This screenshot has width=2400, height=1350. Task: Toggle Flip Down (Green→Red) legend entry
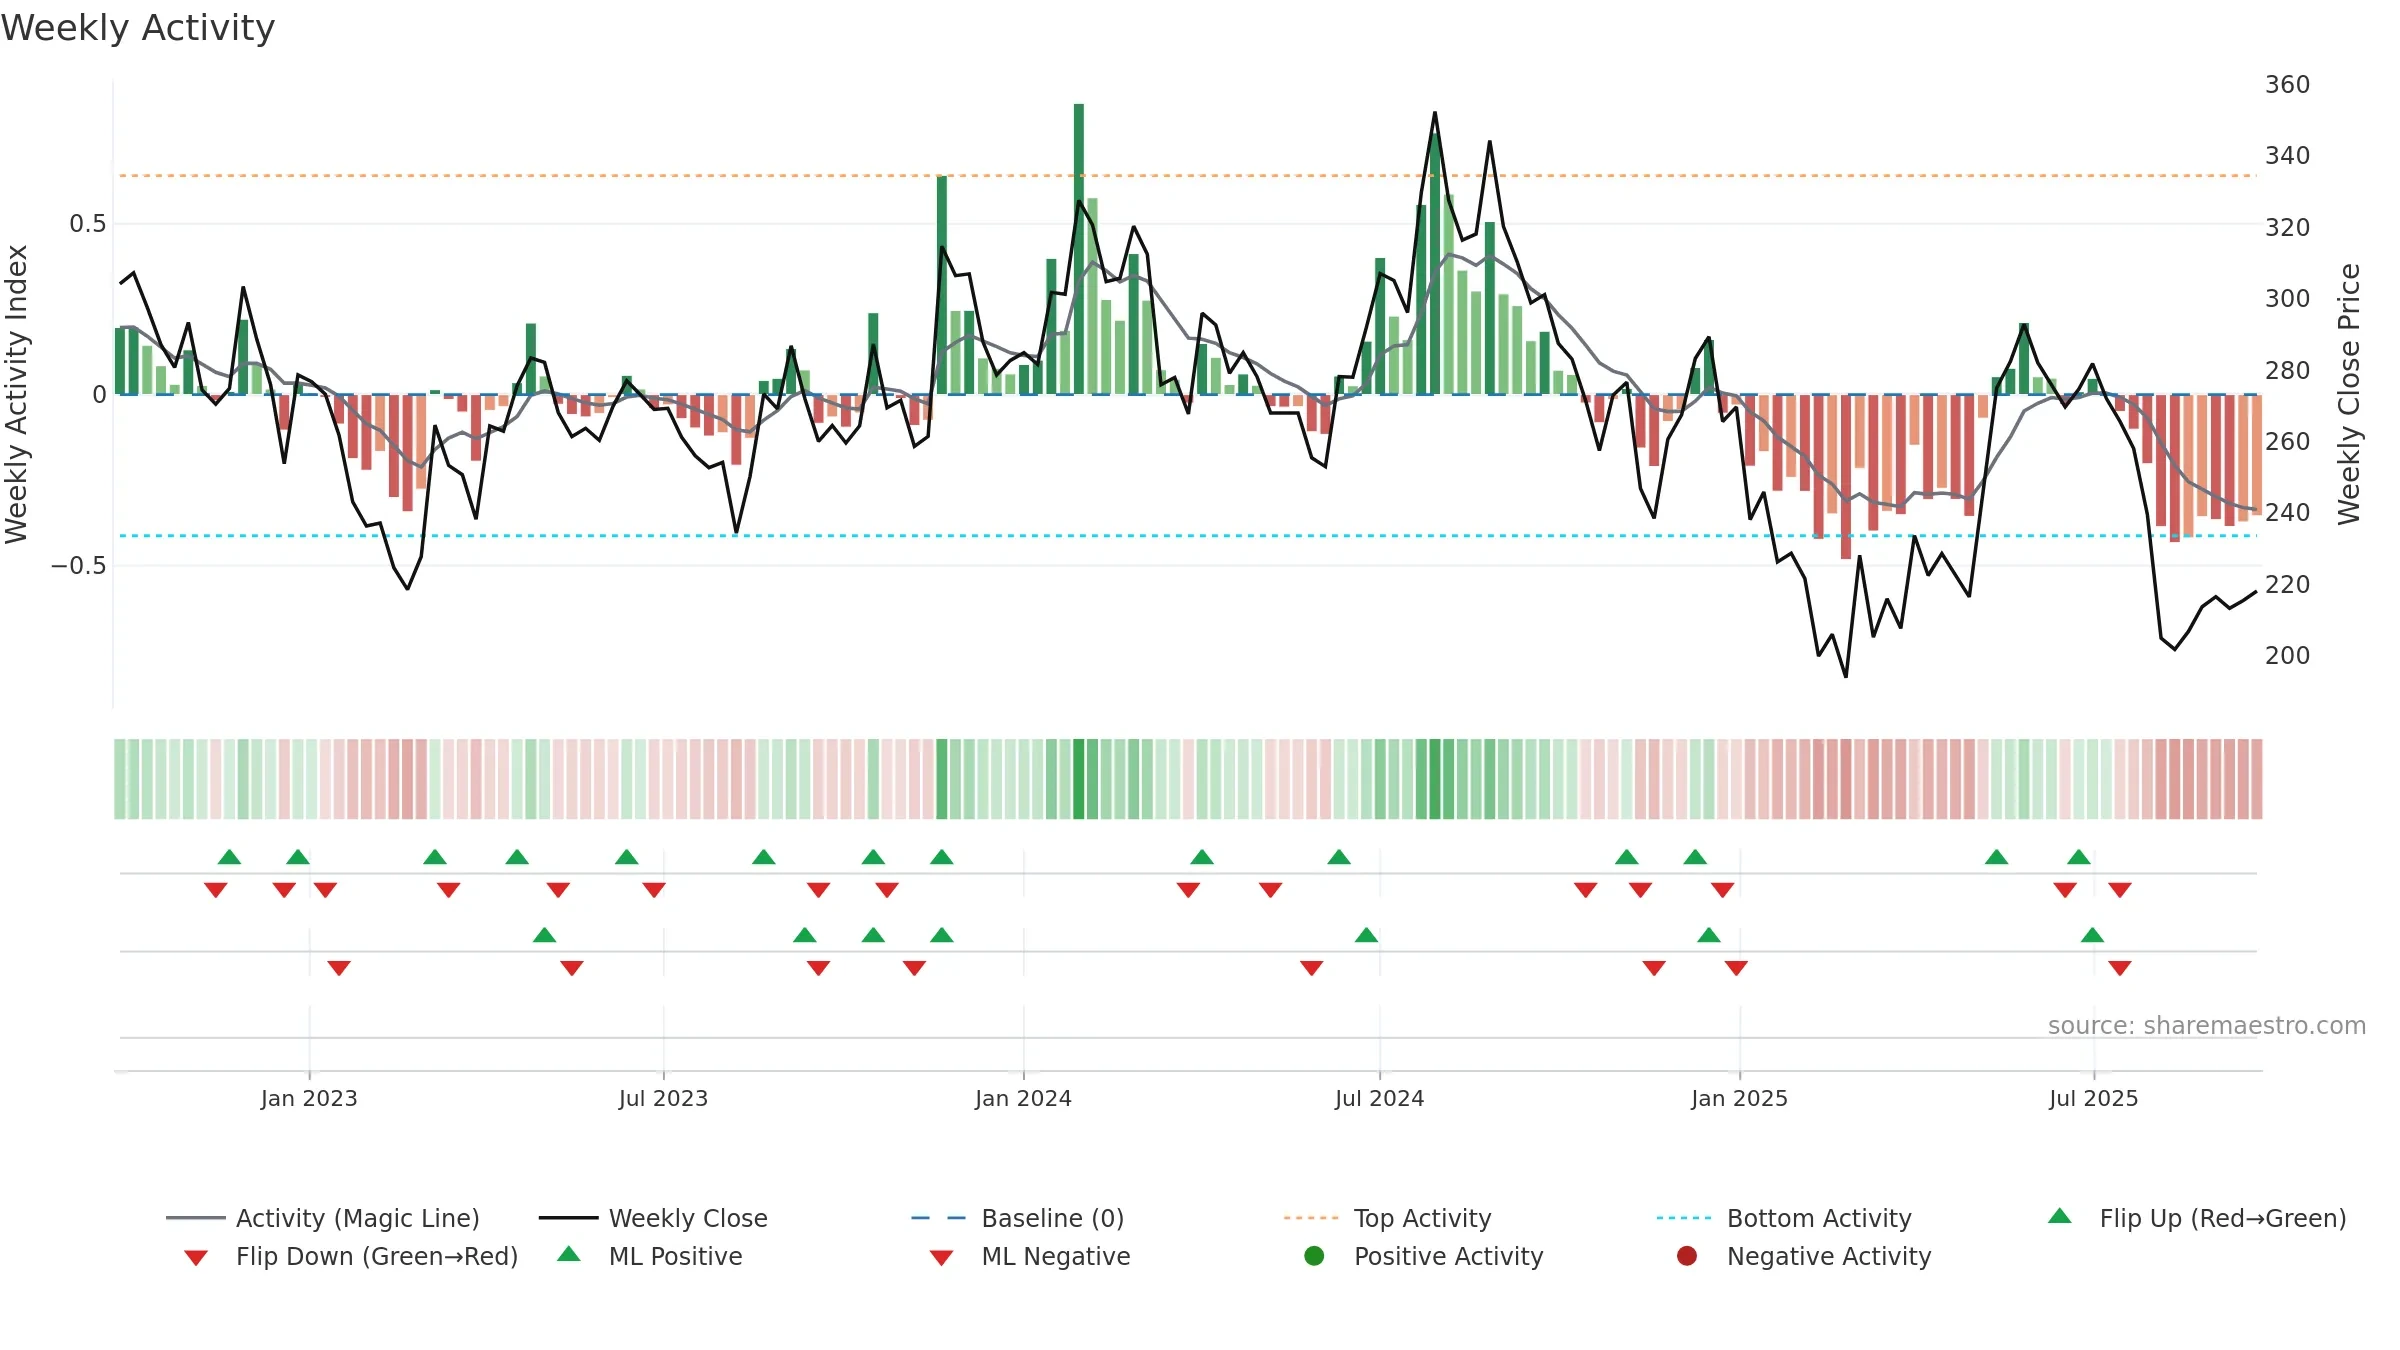(350, 1256)
